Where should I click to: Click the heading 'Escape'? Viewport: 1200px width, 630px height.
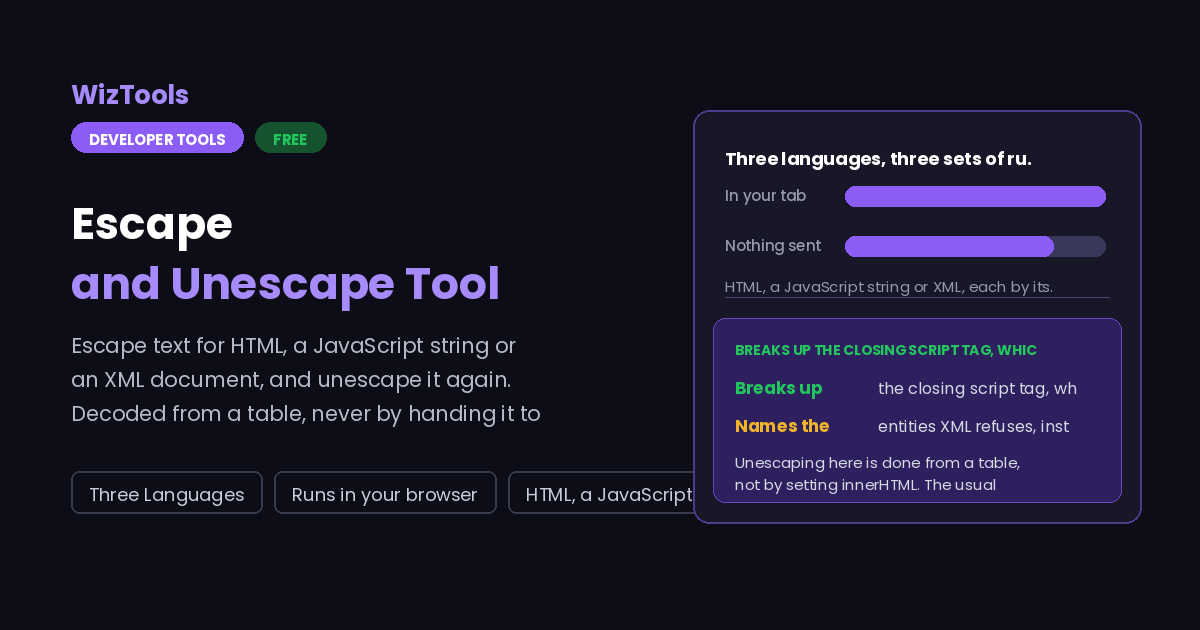pyautogui.click(x=152, y=224)
